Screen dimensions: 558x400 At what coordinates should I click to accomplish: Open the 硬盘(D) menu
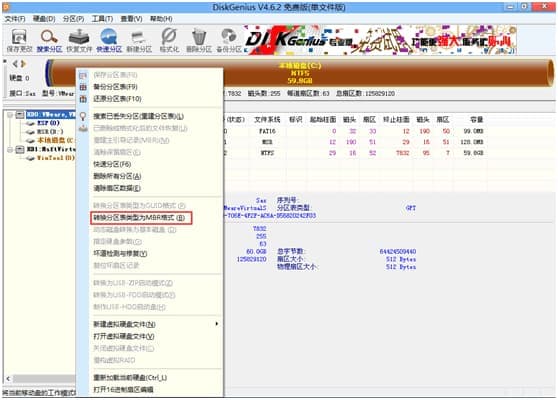click(x=44, y=19)
